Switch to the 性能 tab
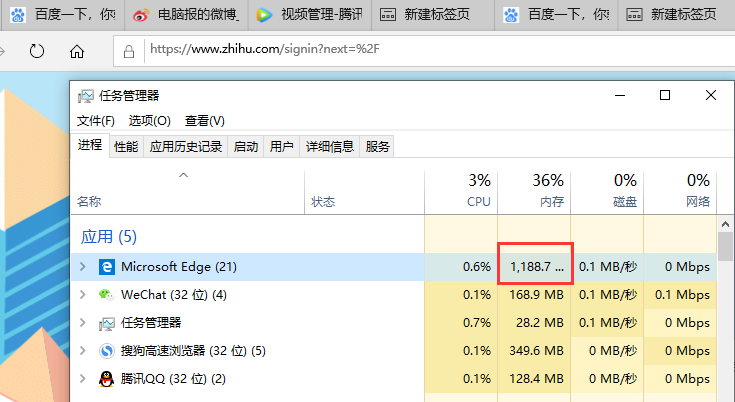Viewport: 735px width, 402px height. (126, 147)
